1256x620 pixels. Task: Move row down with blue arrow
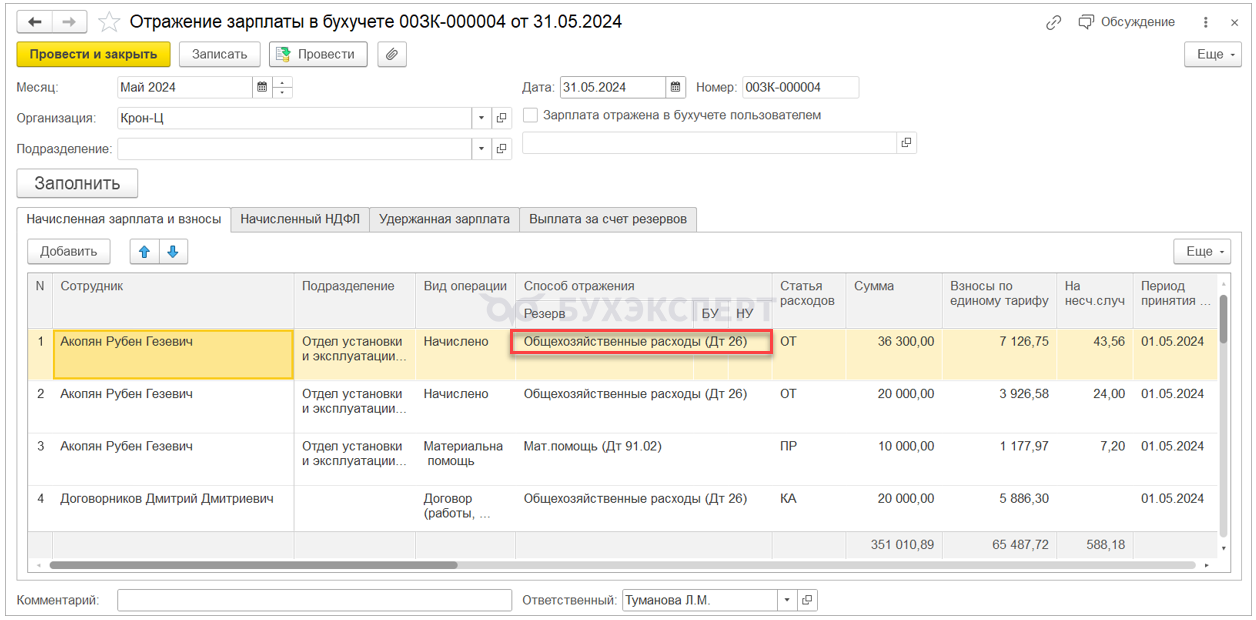[173, 252]
